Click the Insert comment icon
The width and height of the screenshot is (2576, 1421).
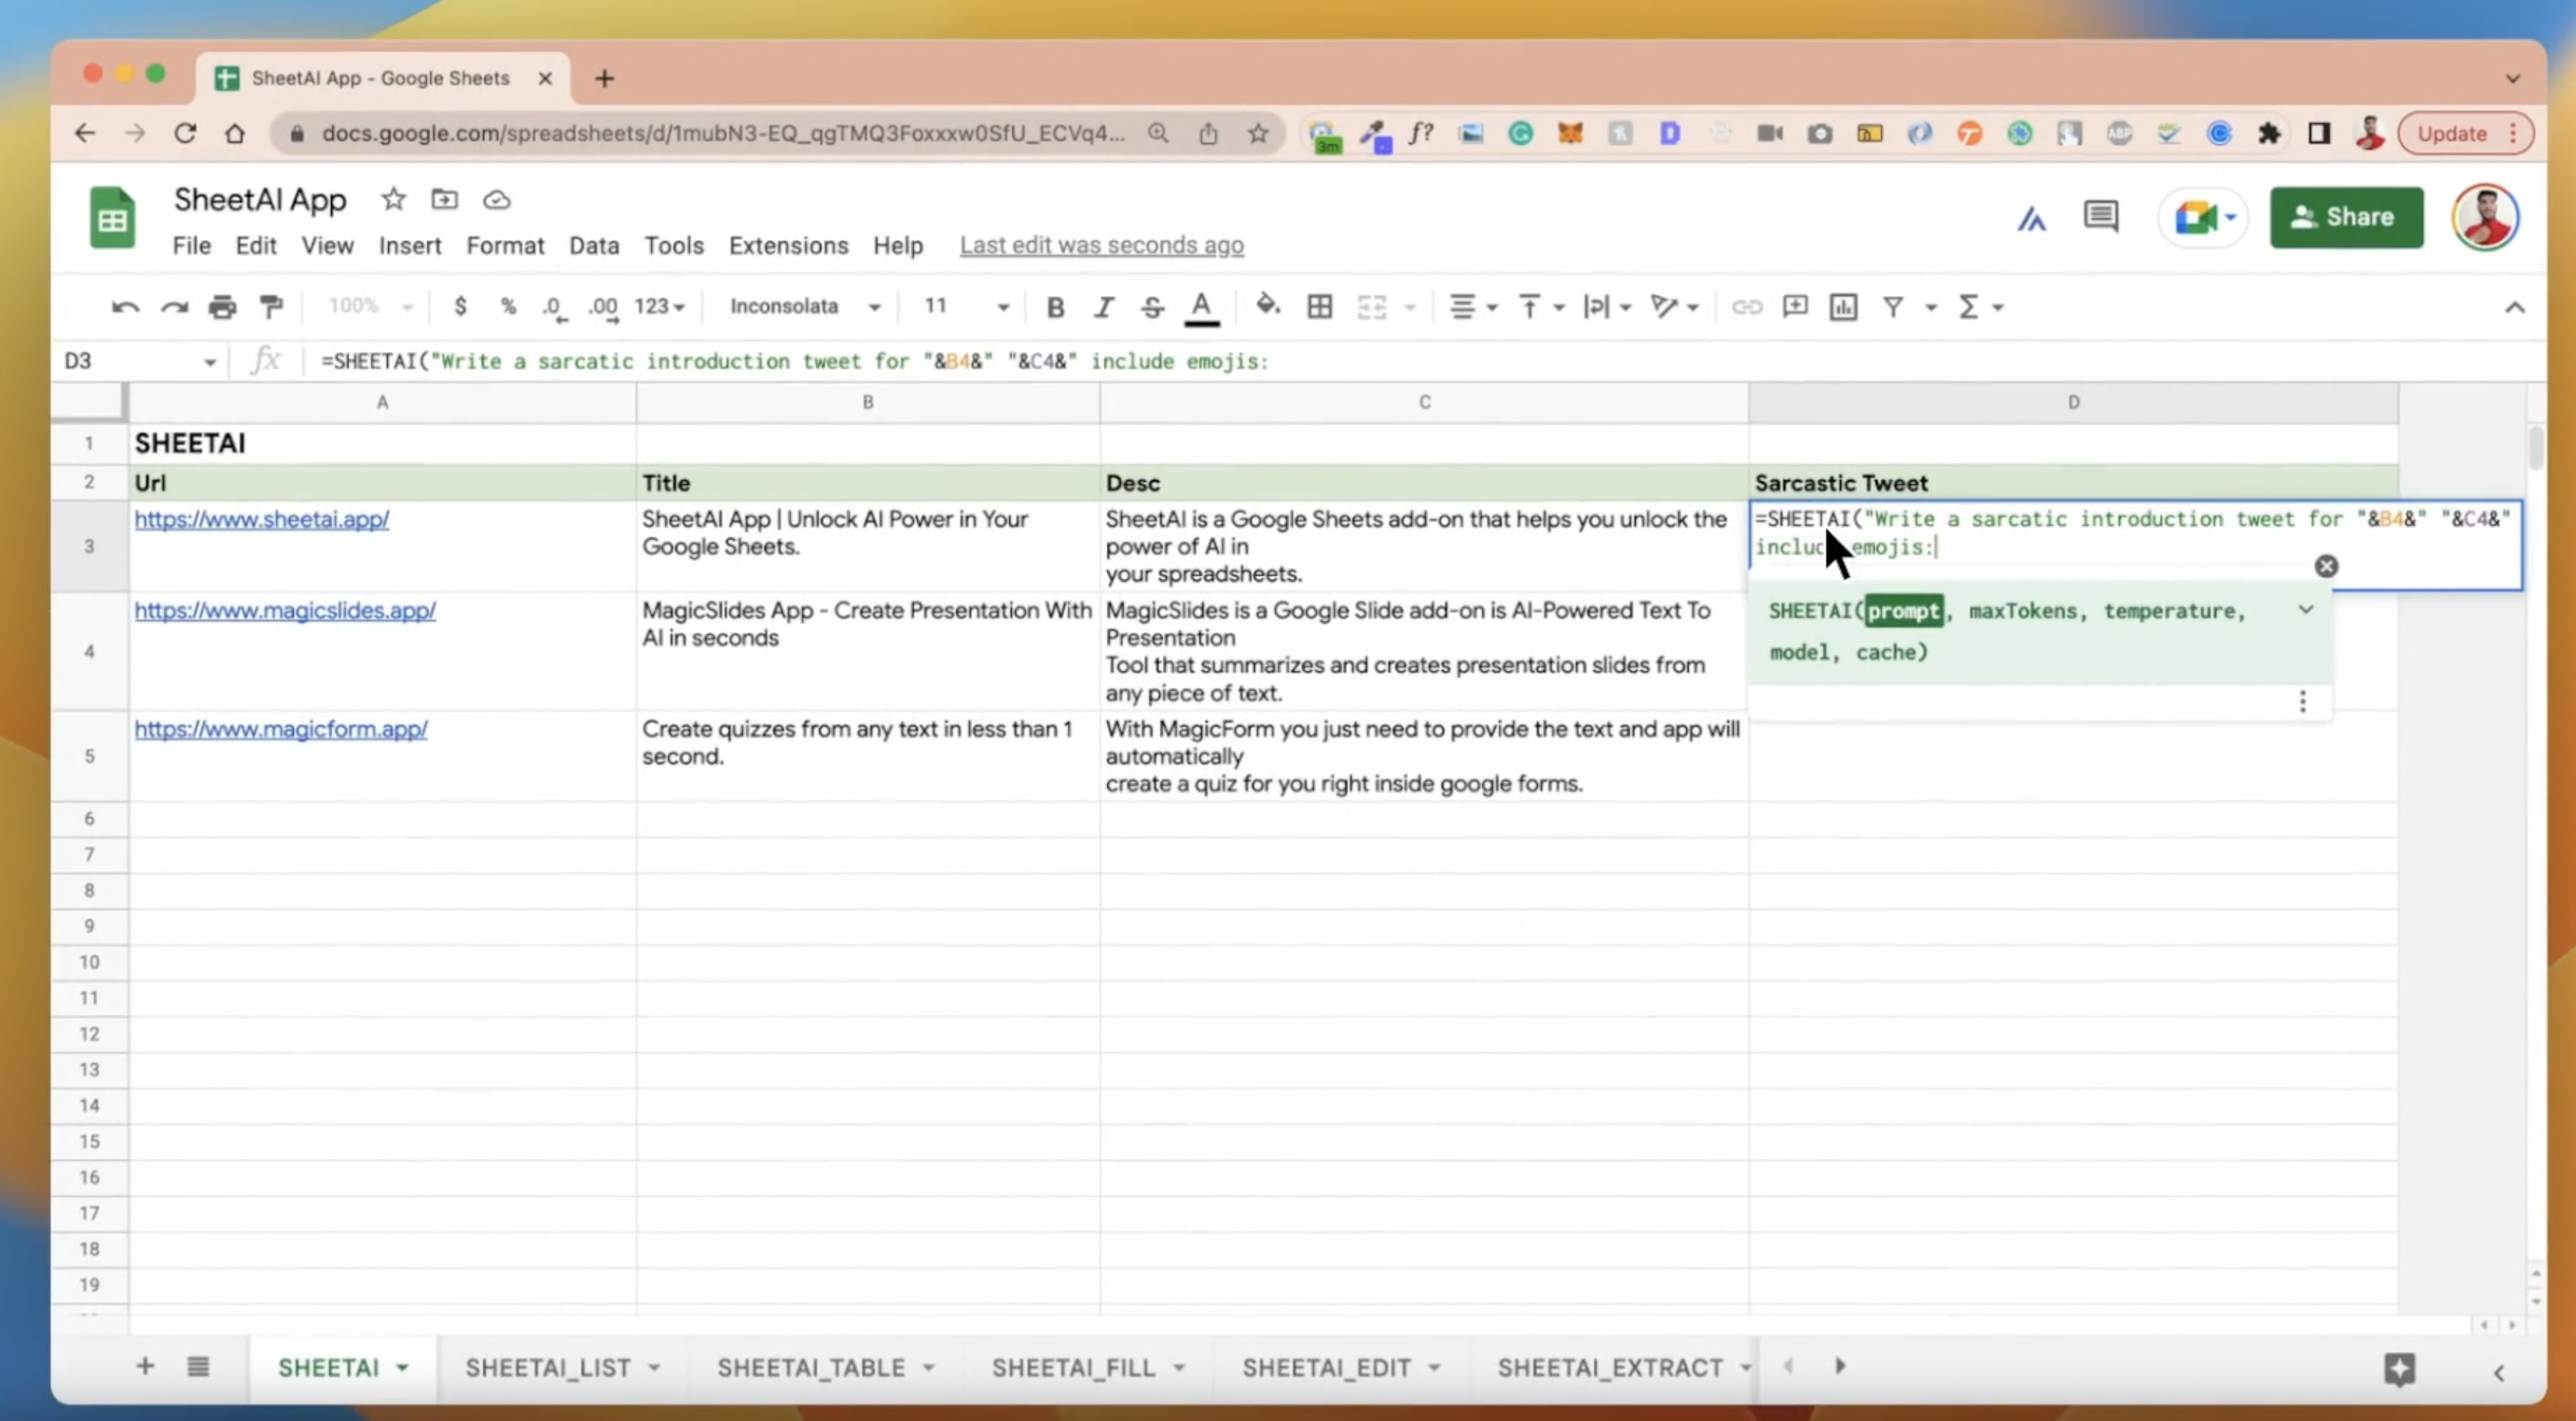(1795, 306)
